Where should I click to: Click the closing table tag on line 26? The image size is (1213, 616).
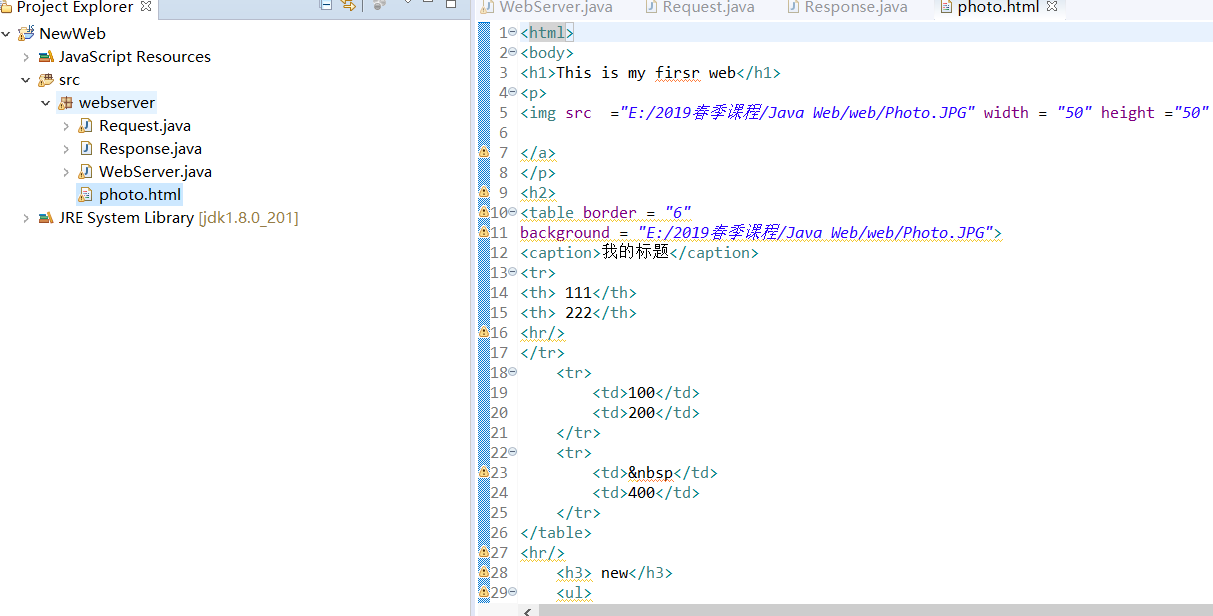point(556,532)
